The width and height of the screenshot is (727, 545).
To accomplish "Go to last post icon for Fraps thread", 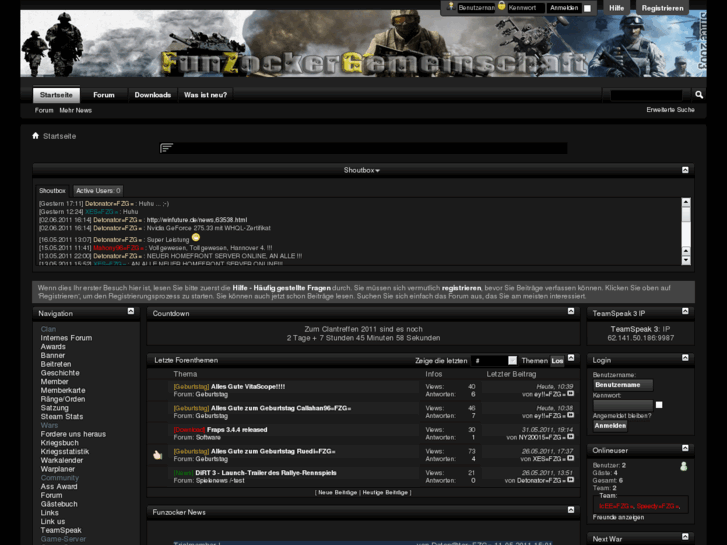I will click(571, 436).
